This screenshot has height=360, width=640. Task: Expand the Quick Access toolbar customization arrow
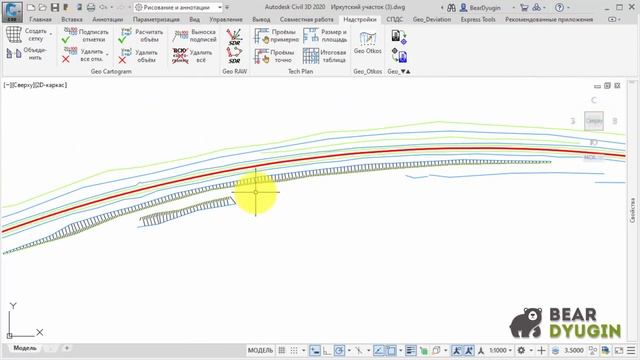coord(227,7)
